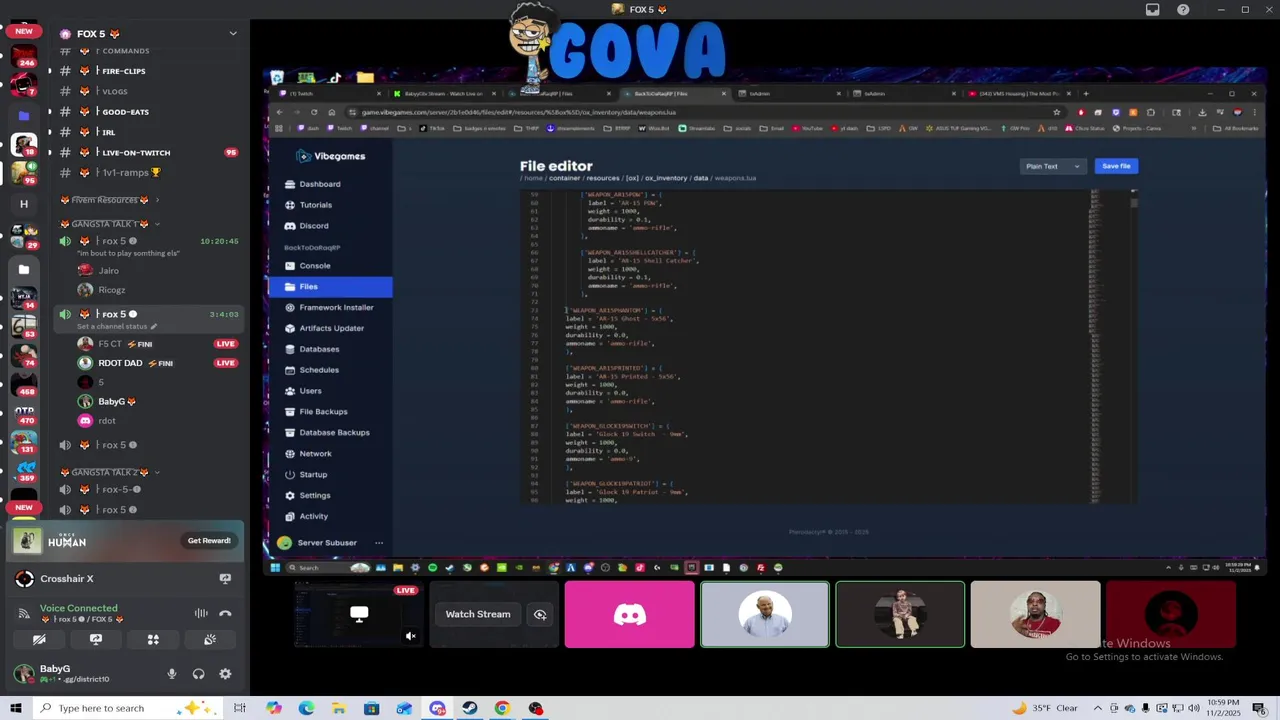Viewport: 1280px width, 720px height.
Task: Toggle the camera button in voice panel
Action: tap(39, 639)
